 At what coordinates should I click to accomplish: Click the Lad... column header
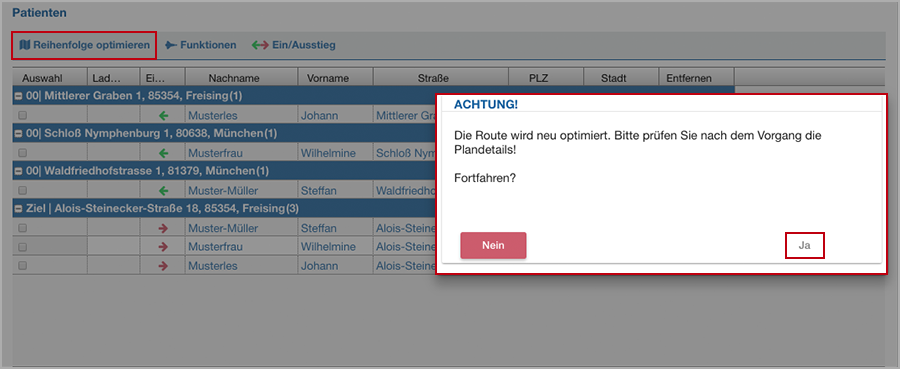[114, 78]
